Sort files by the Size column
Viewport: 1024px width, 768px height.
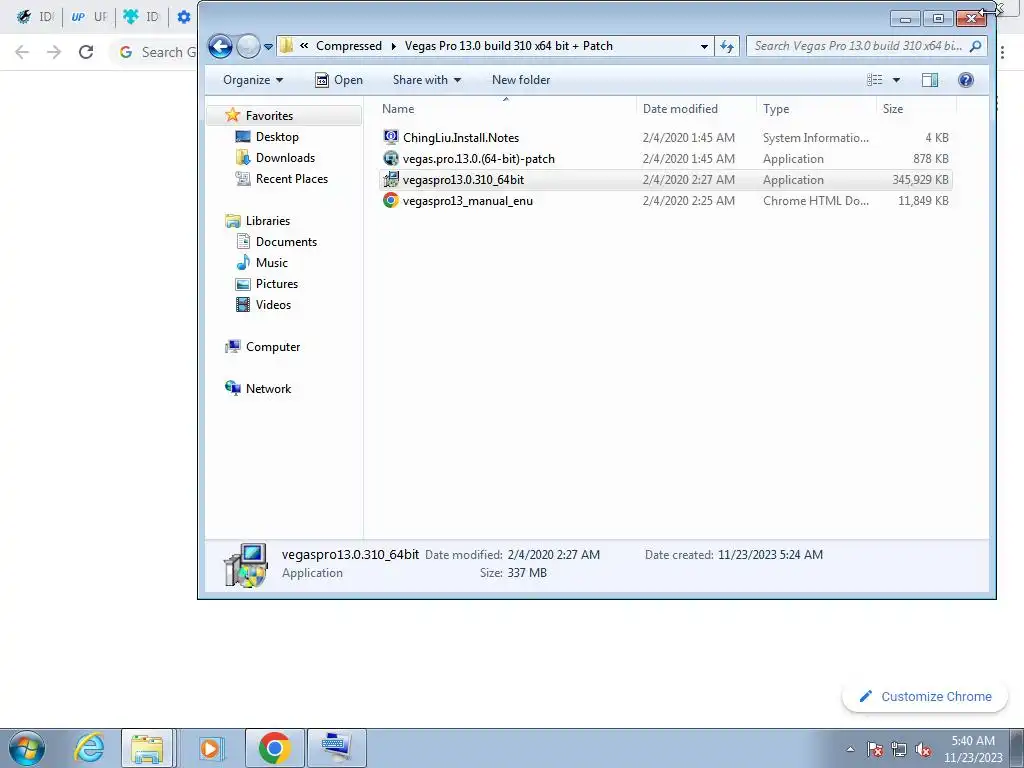tap(916, 108)
